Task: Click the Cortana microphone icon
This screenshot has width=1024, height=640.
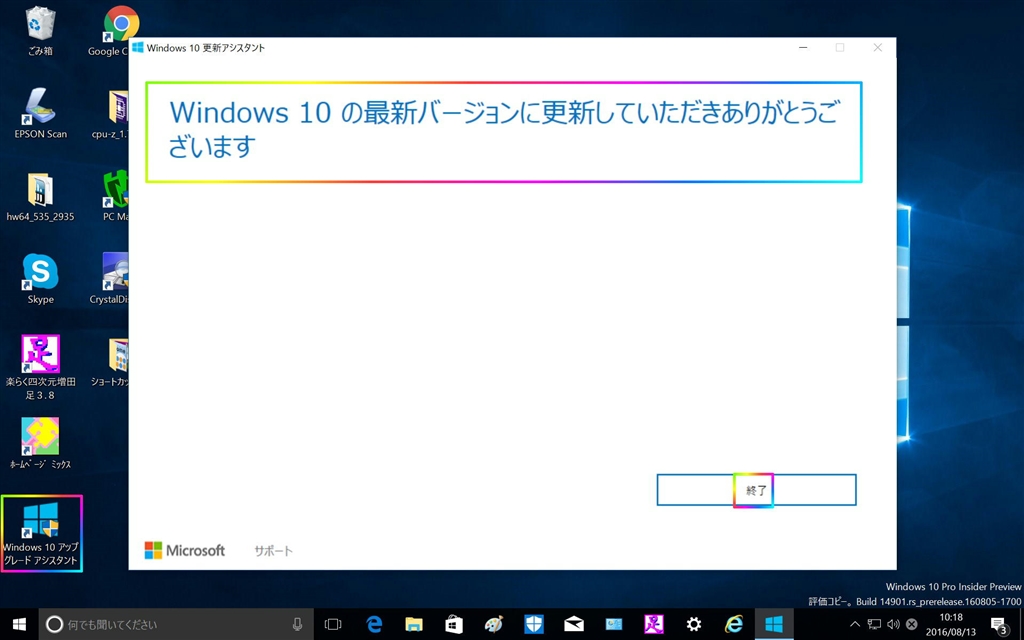Action: 297,624
